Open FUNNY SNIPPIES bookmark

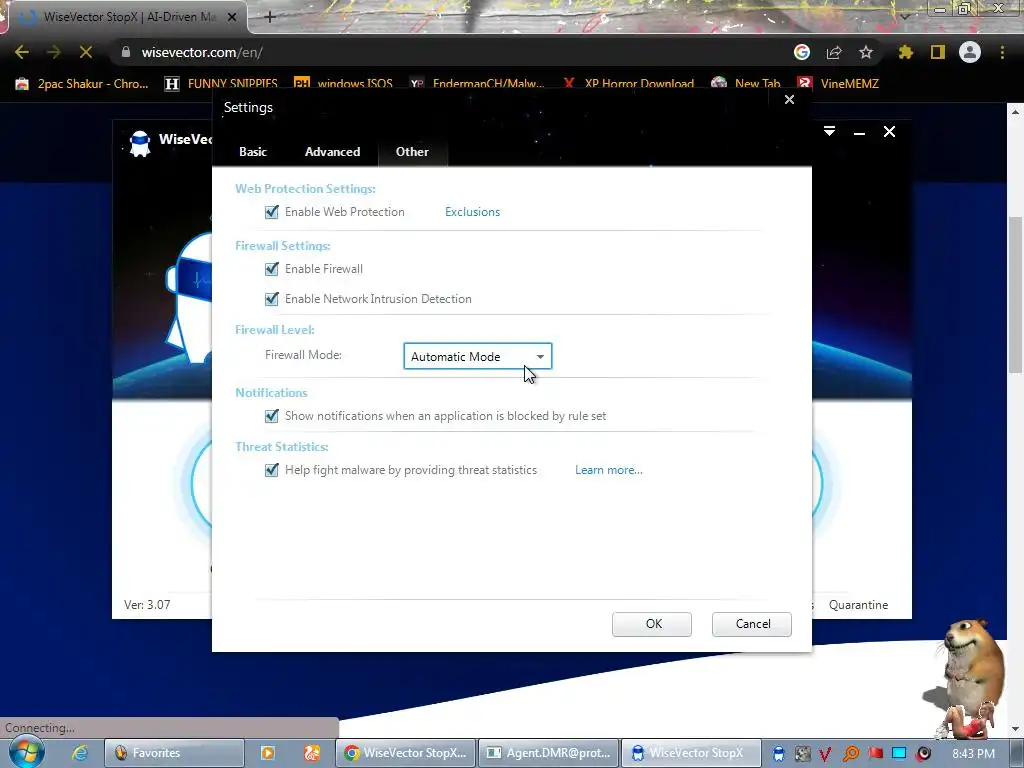click(x=221, y=84)
